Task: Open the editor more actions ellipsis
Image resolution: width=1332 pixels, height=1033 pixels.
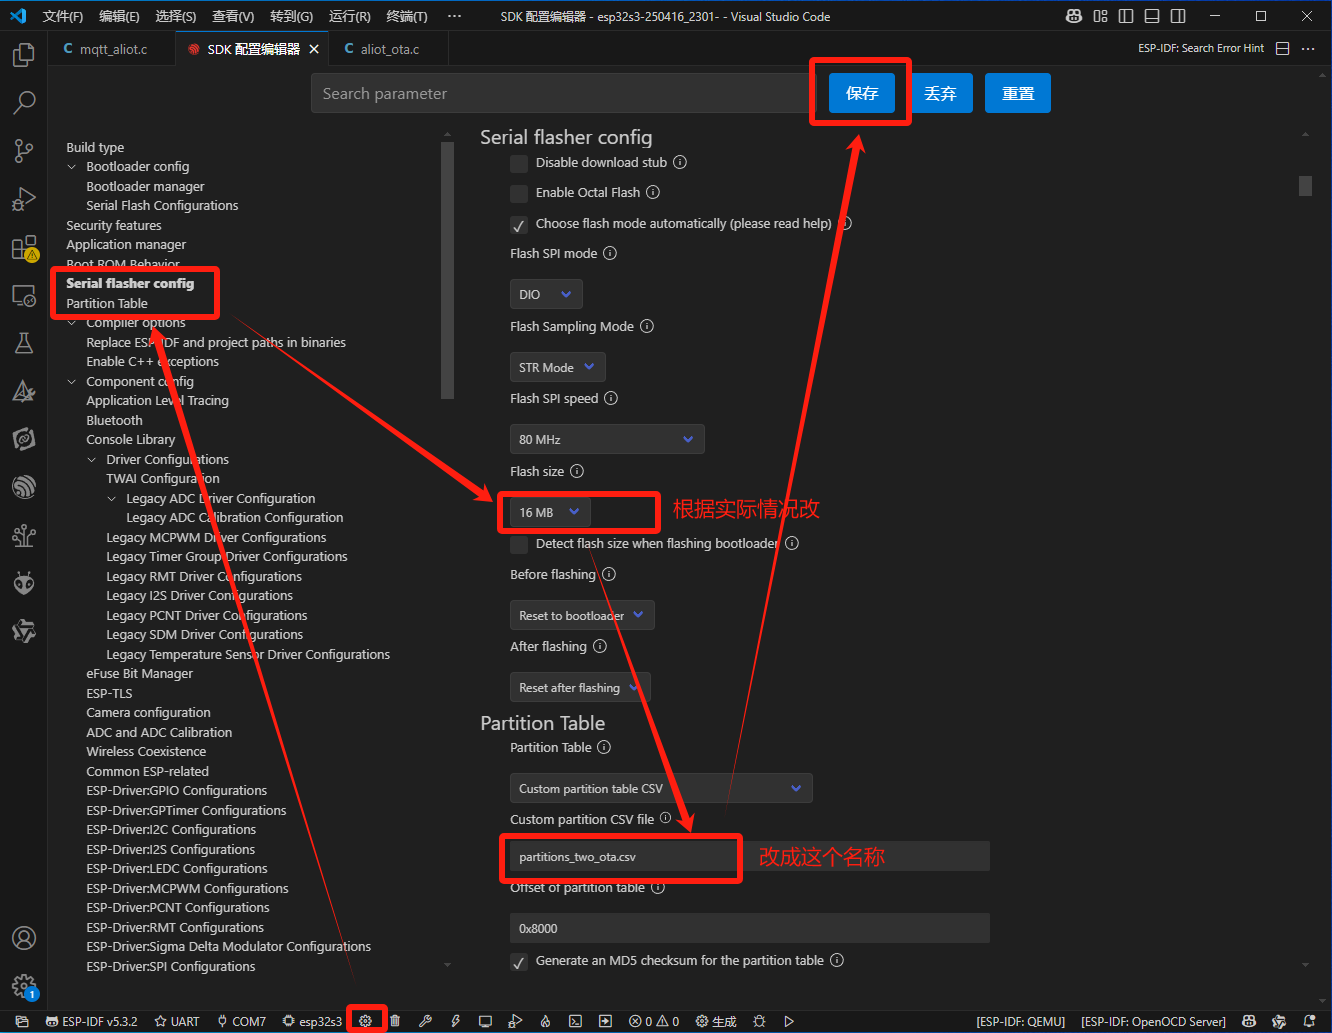Action: (x=1308, y=48)
